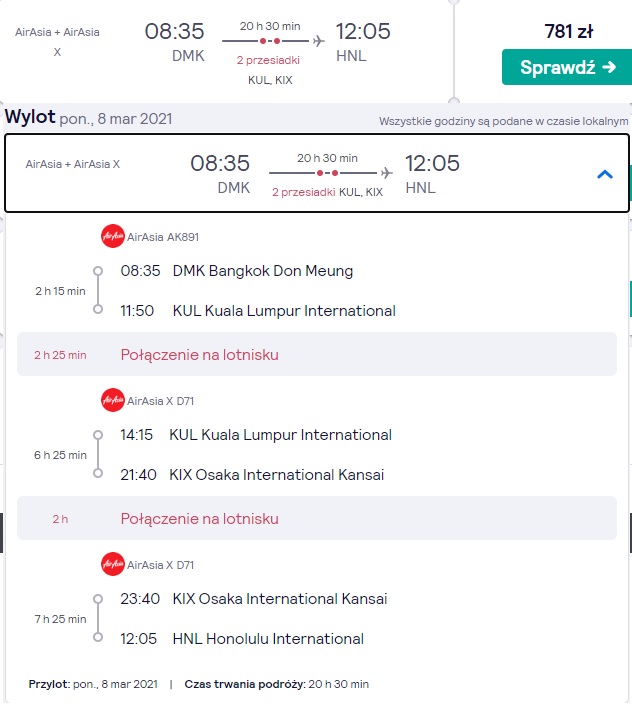Click airplane icon in top summary row
This screenshot has height=706, width=632.
coord(319,41)
